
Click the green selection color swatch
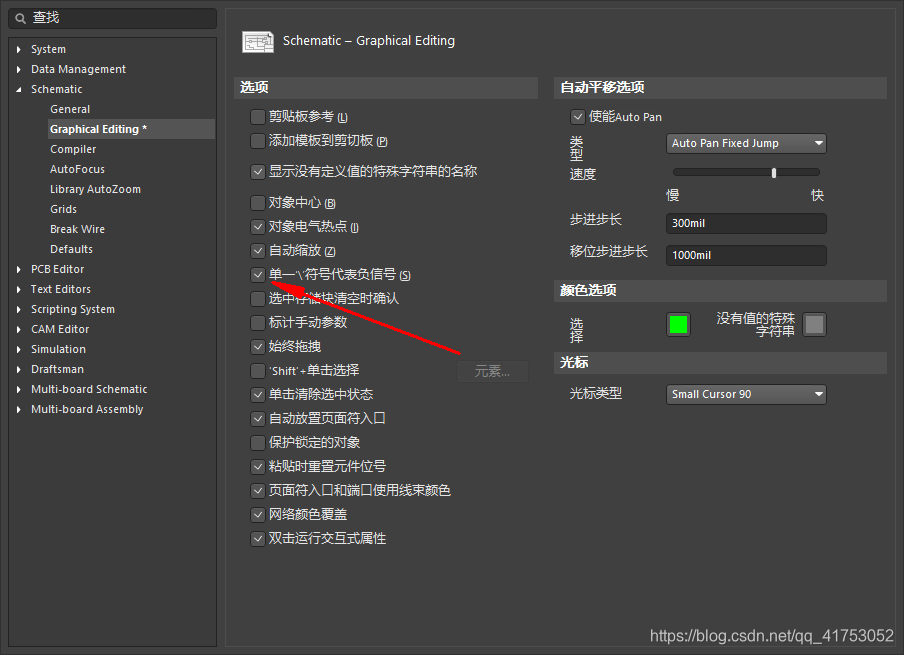click(678, 325)
